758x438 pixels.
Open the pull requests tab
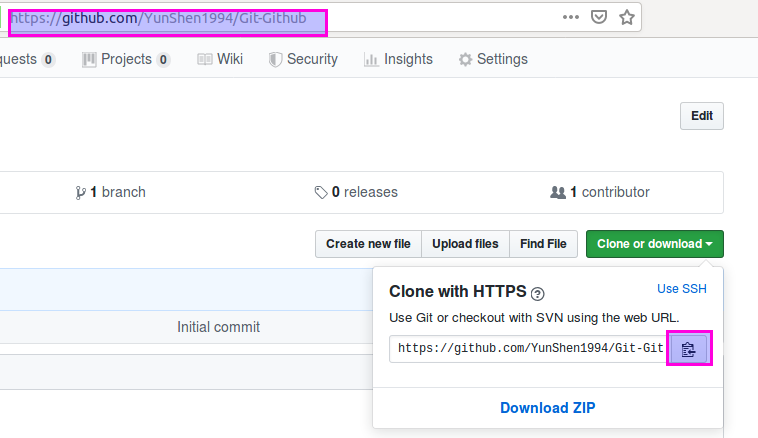27,59
